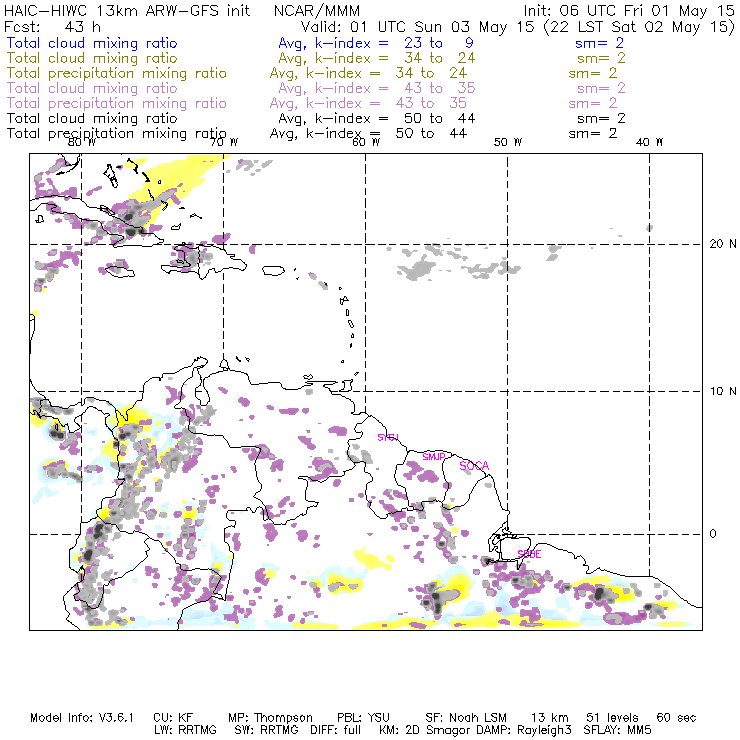Screen dimensions: 740x740
Task: Click 'SF: Noah LSM' footer entry
Action: coord(466,718)
